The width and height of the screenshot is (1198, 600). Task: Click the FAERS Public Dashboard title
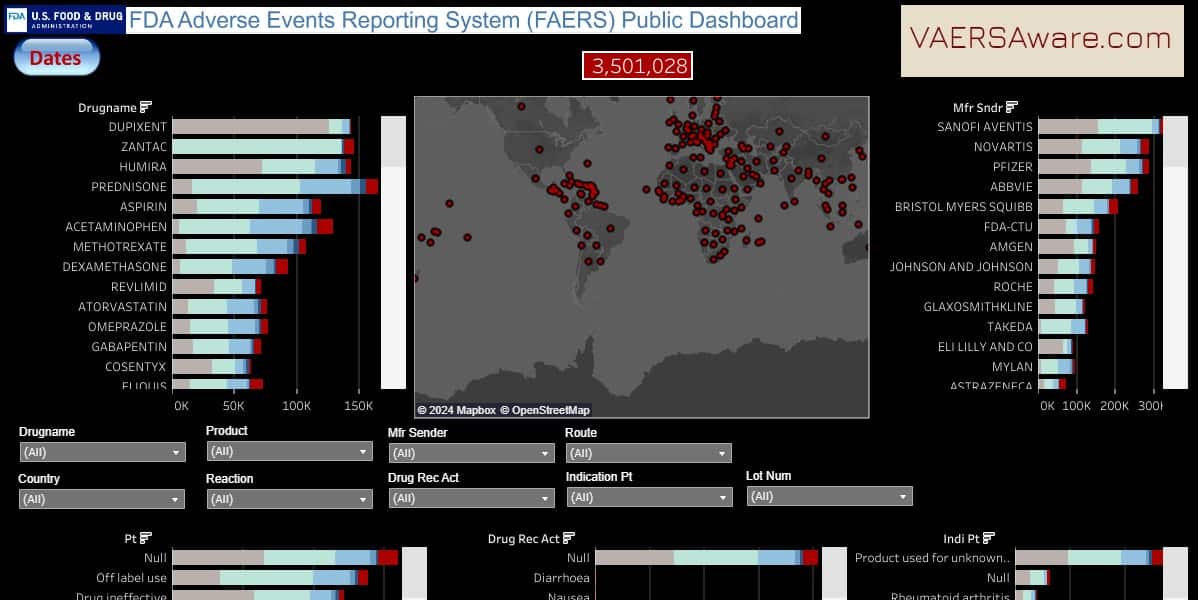(464, 20)
